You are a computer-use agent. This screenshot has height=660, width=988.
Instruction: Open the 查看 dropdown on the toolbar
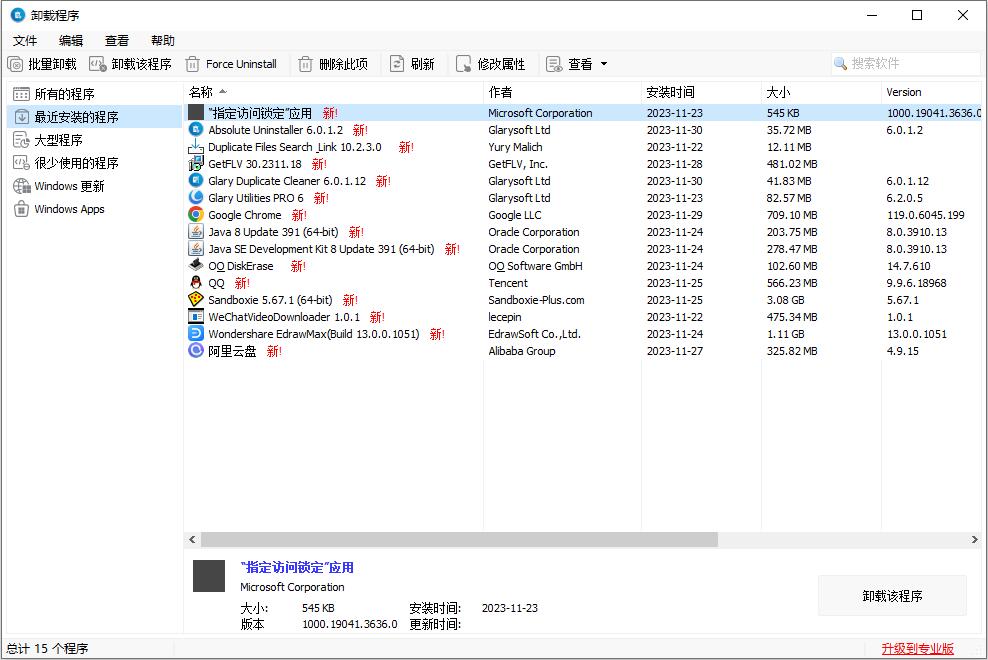click(578, 63)
